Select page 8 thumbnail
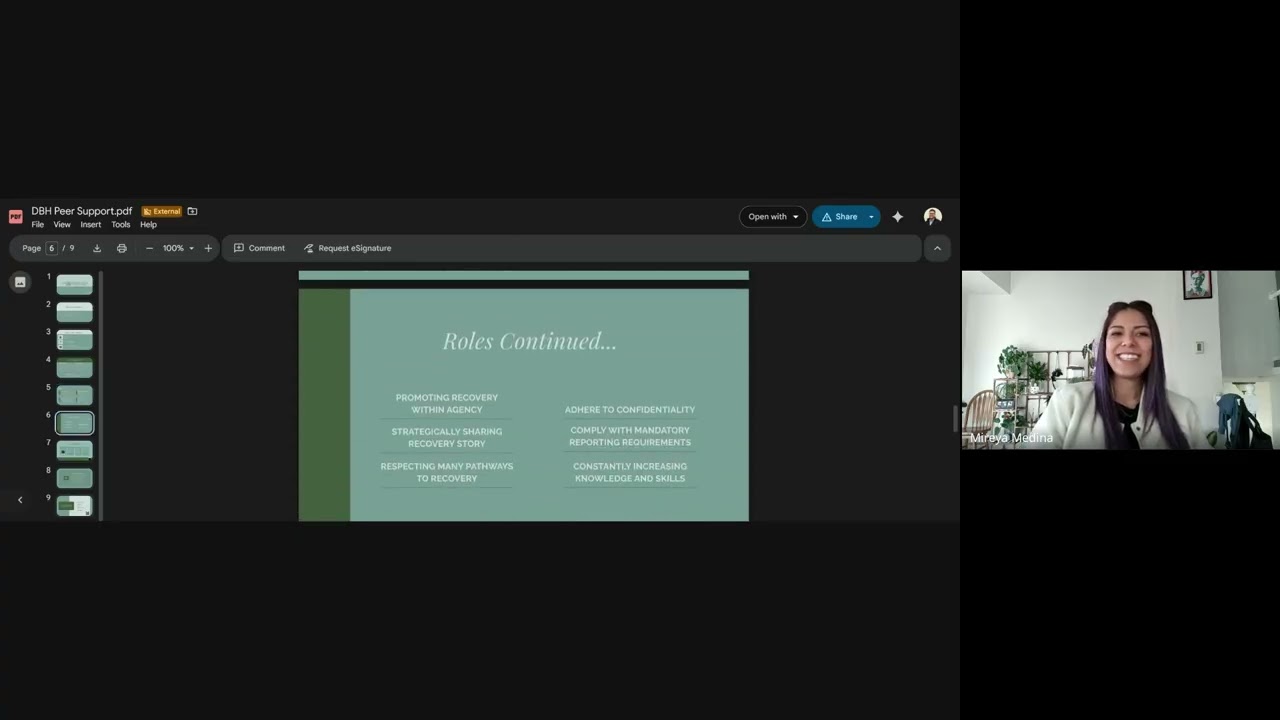 tap(74, 479)
